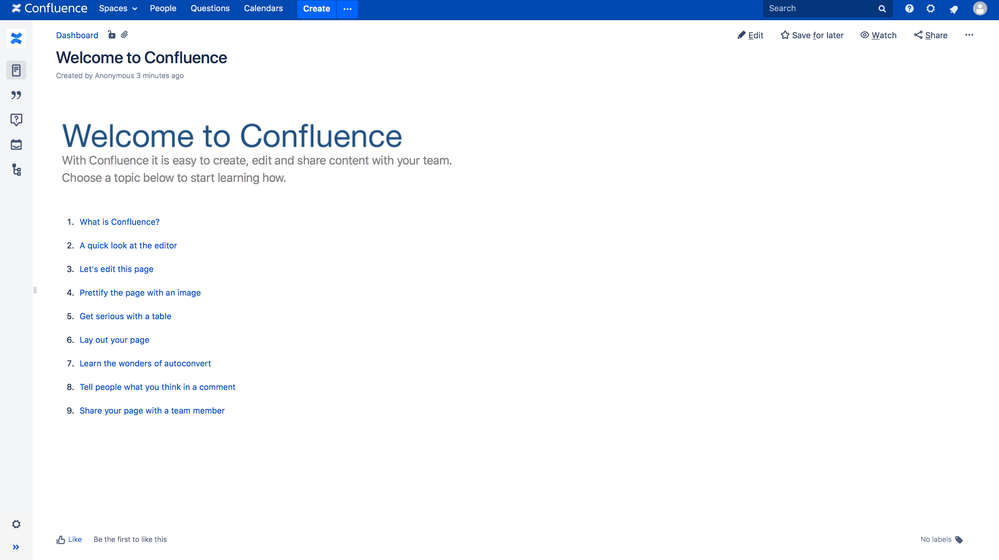Screen dimensions: 999x560
Task: Click the attachments paperclip icon
Action: pyautogui.click(x=124, y=35)
